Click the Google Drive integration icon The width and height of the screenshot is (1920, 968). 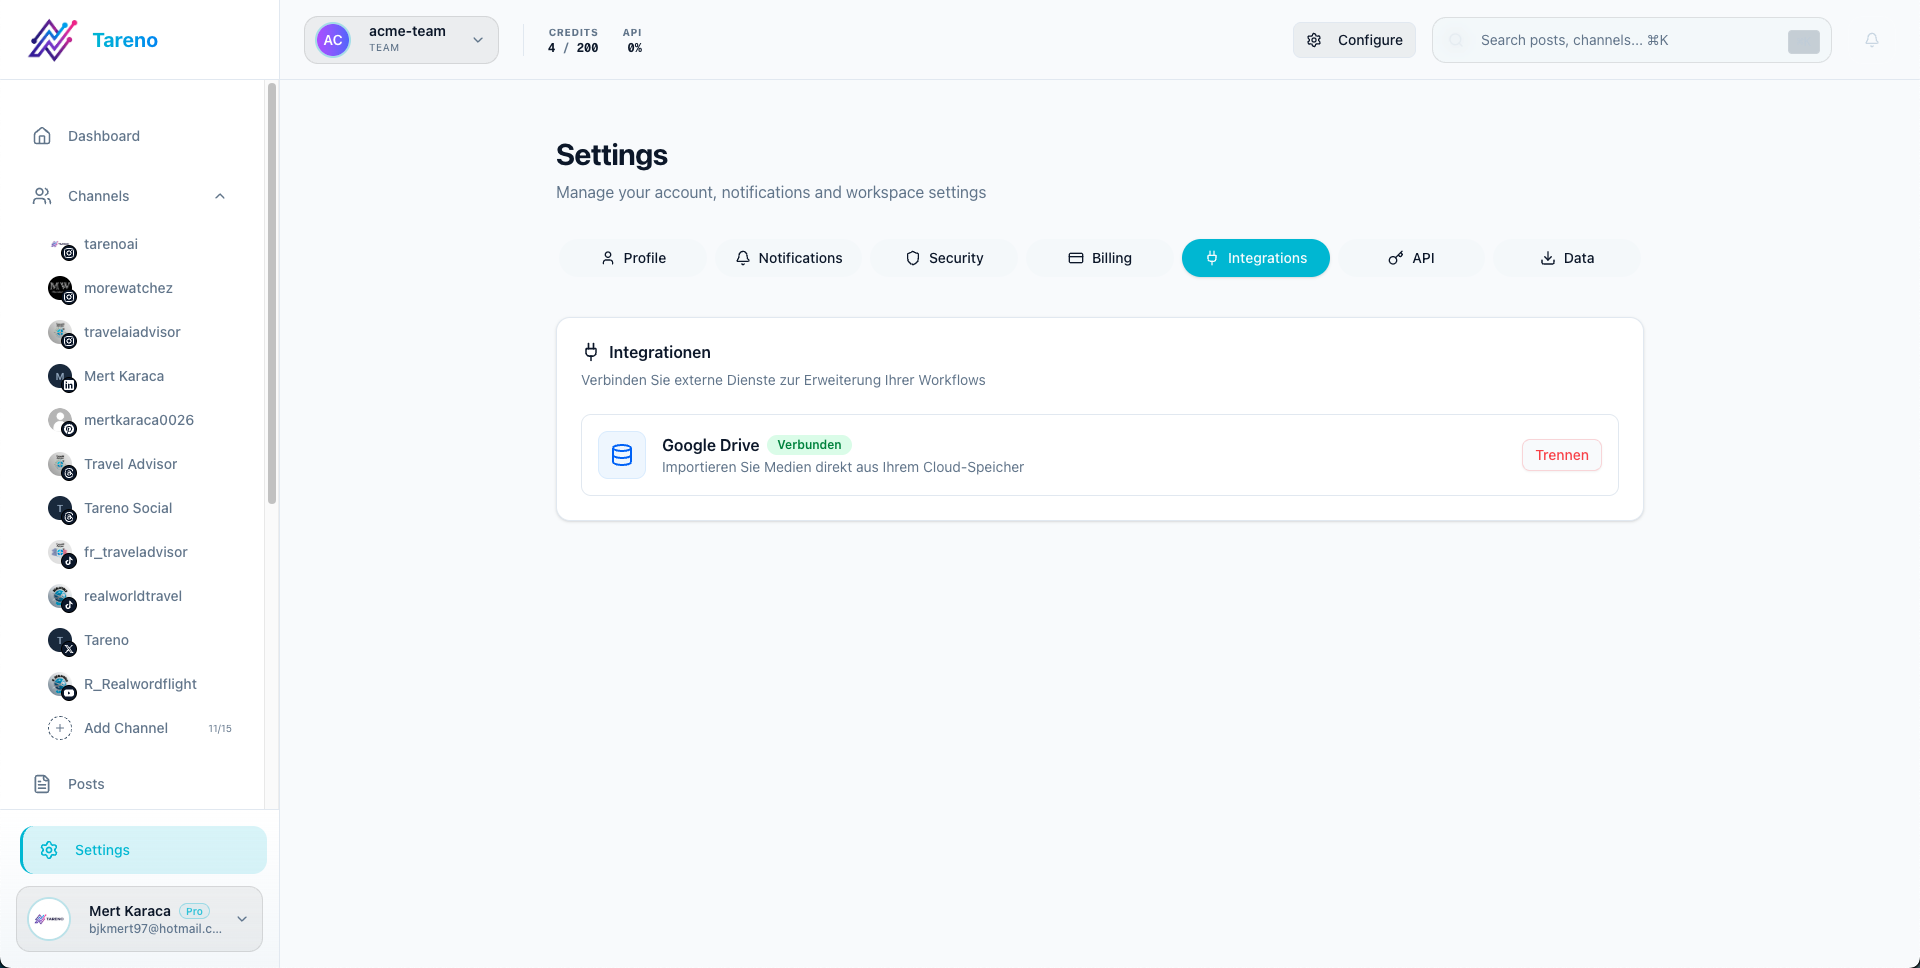(621, 455)
